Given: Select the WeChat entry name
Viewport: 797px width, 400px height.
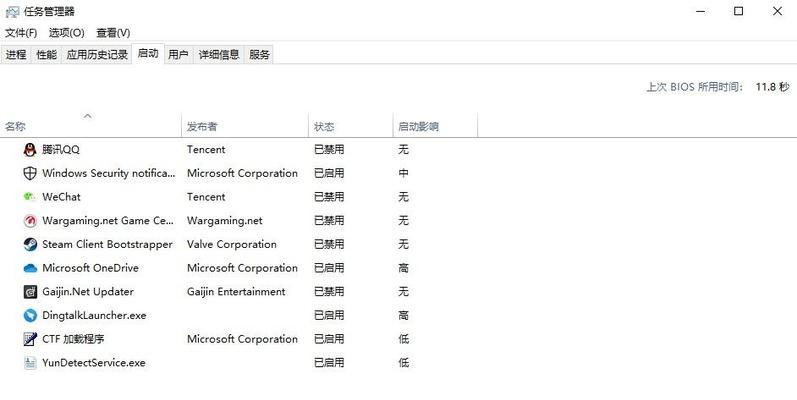Looking at the screenshot, I should click(62, 197).
